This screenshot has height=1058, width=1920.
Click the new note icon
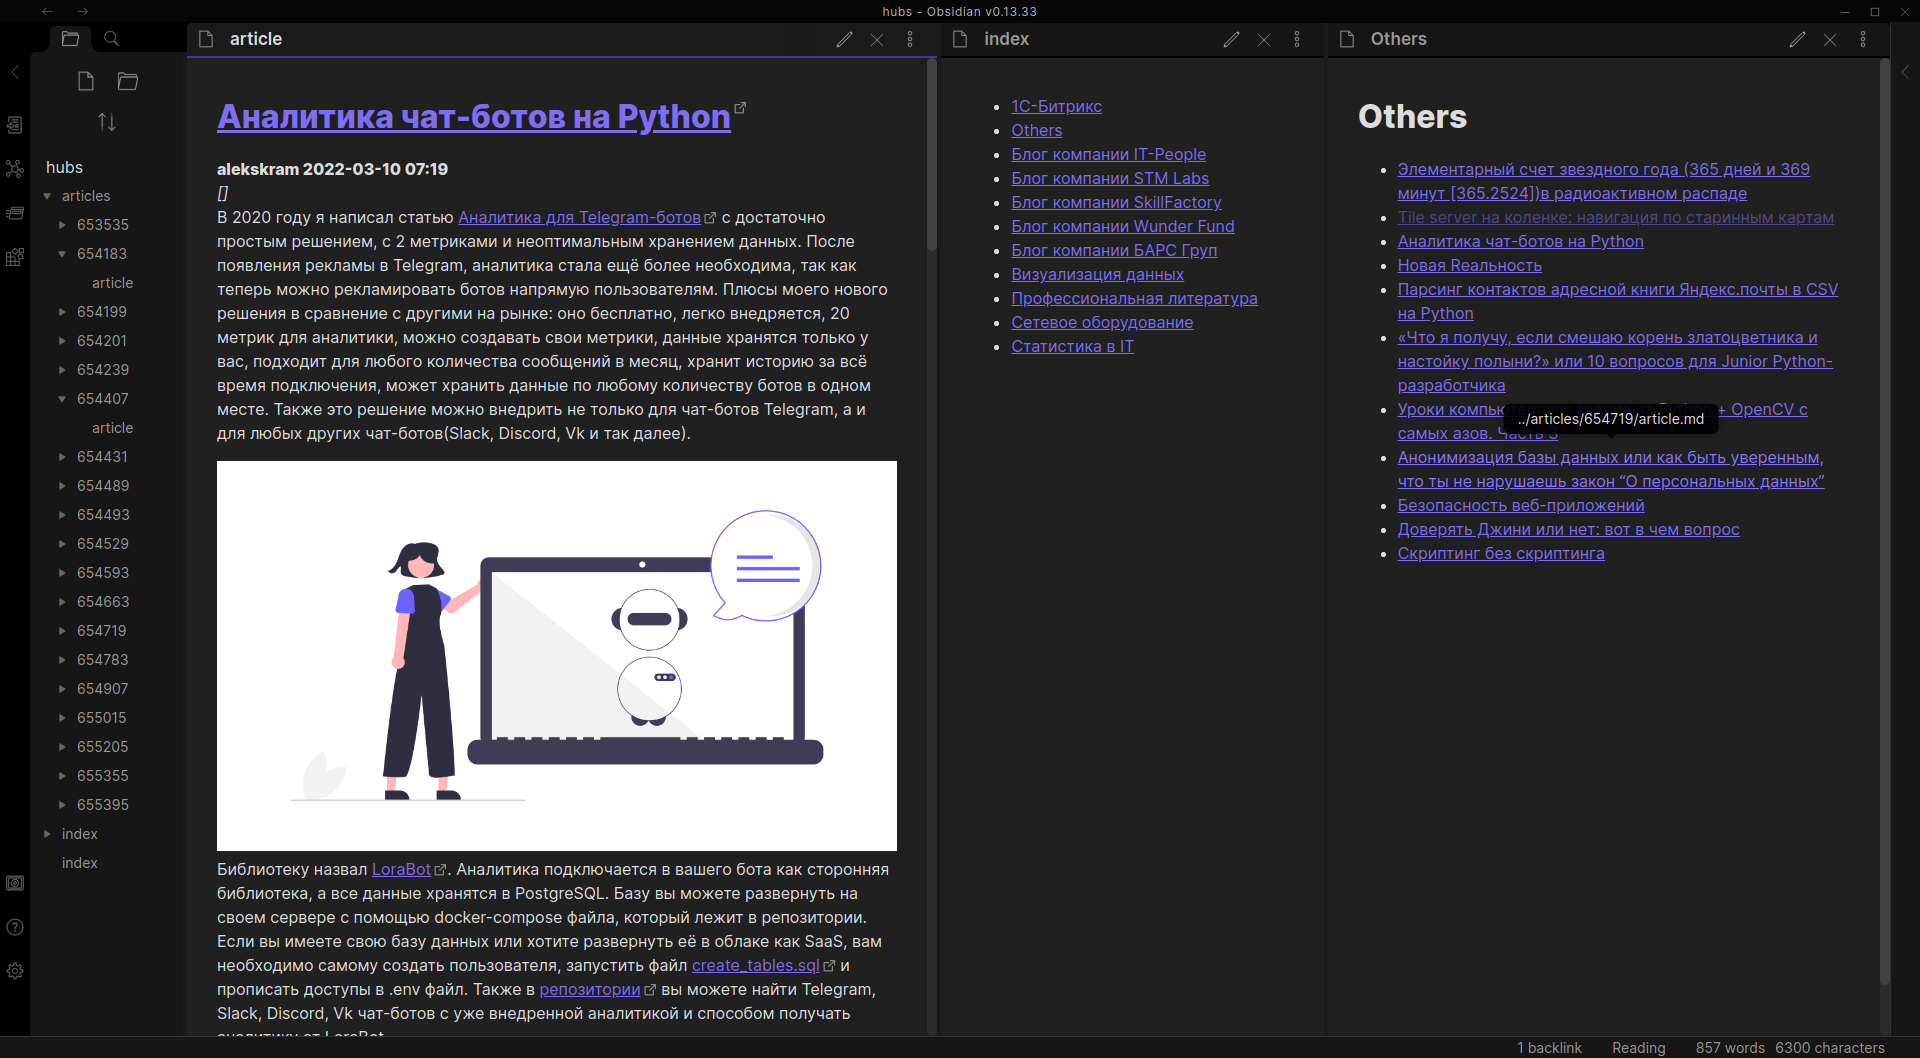pos(86,82)
